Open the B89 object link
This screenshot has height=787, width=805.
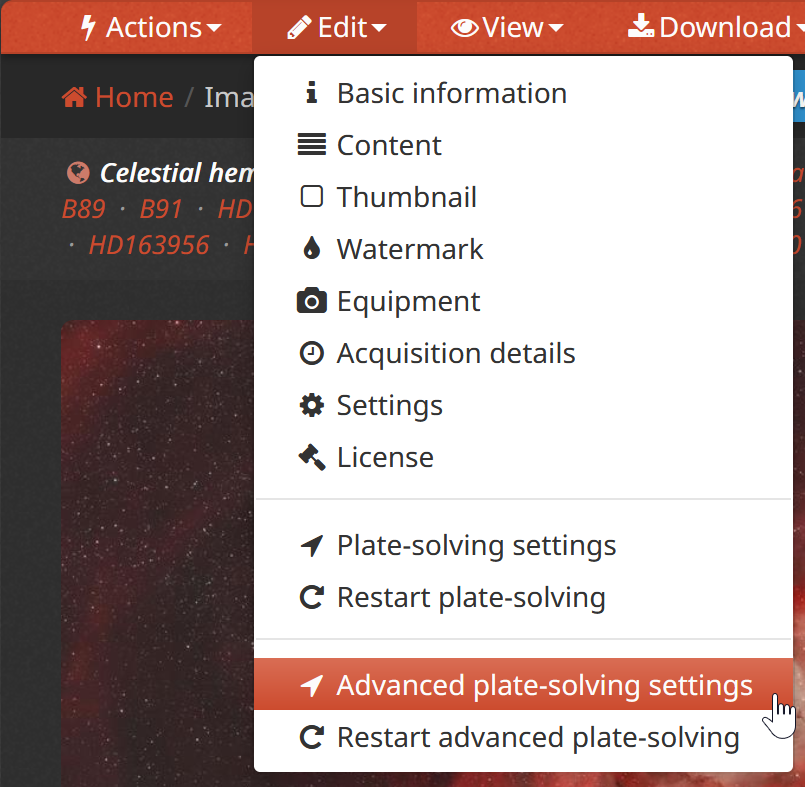click(x=84, y=209)
